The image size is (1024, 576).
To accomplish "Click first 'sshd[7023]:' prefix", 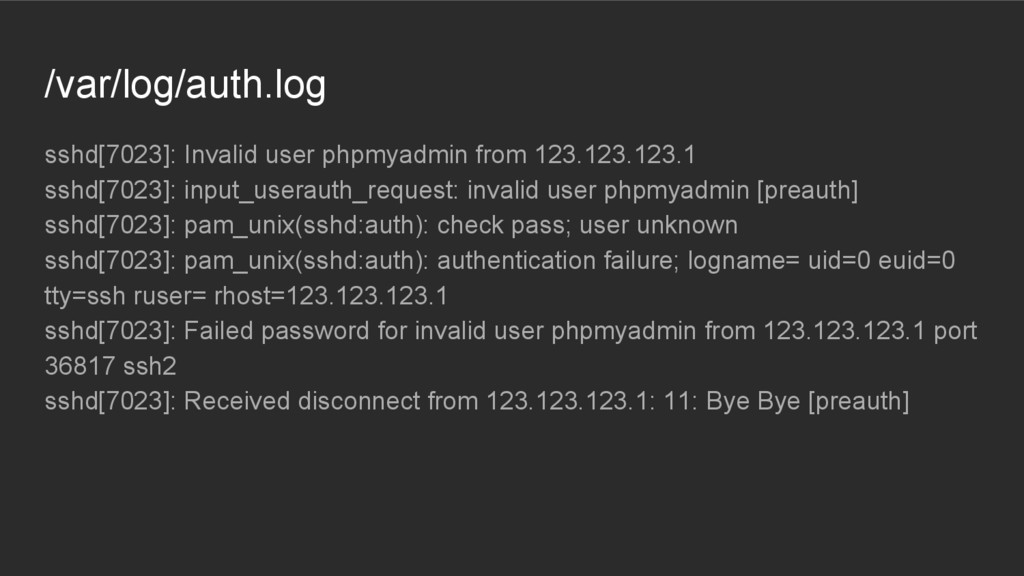I will [x=110, y=155].
